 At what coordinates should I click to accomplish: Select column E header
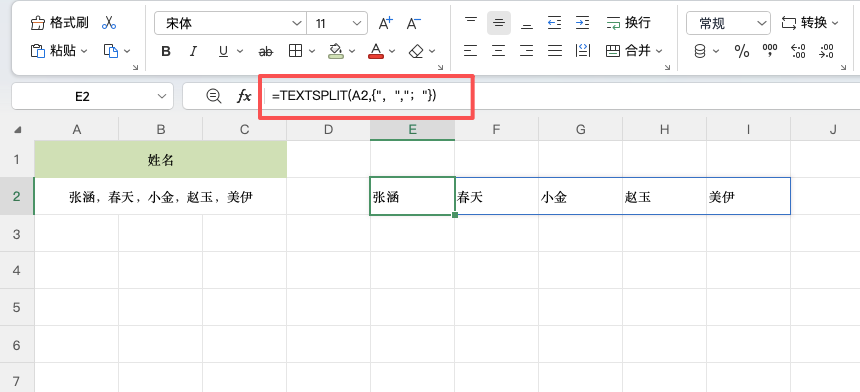412,130
